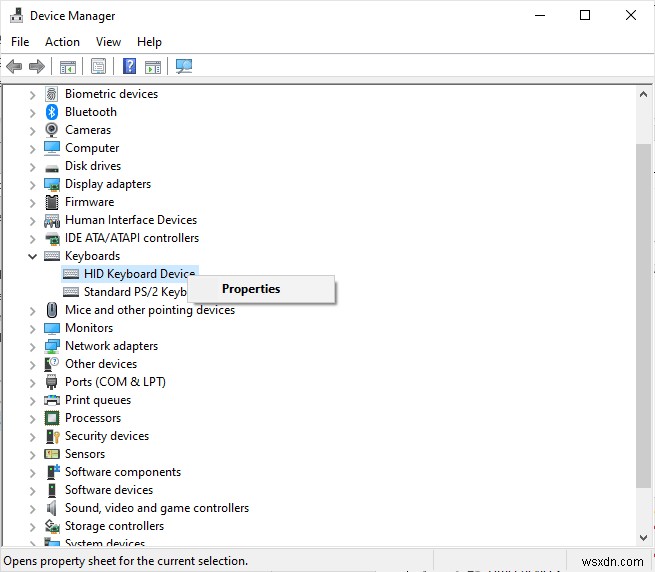Click the Print queues printer icon
The width and height of the screenshot is (655, 572).
[52, 400]
